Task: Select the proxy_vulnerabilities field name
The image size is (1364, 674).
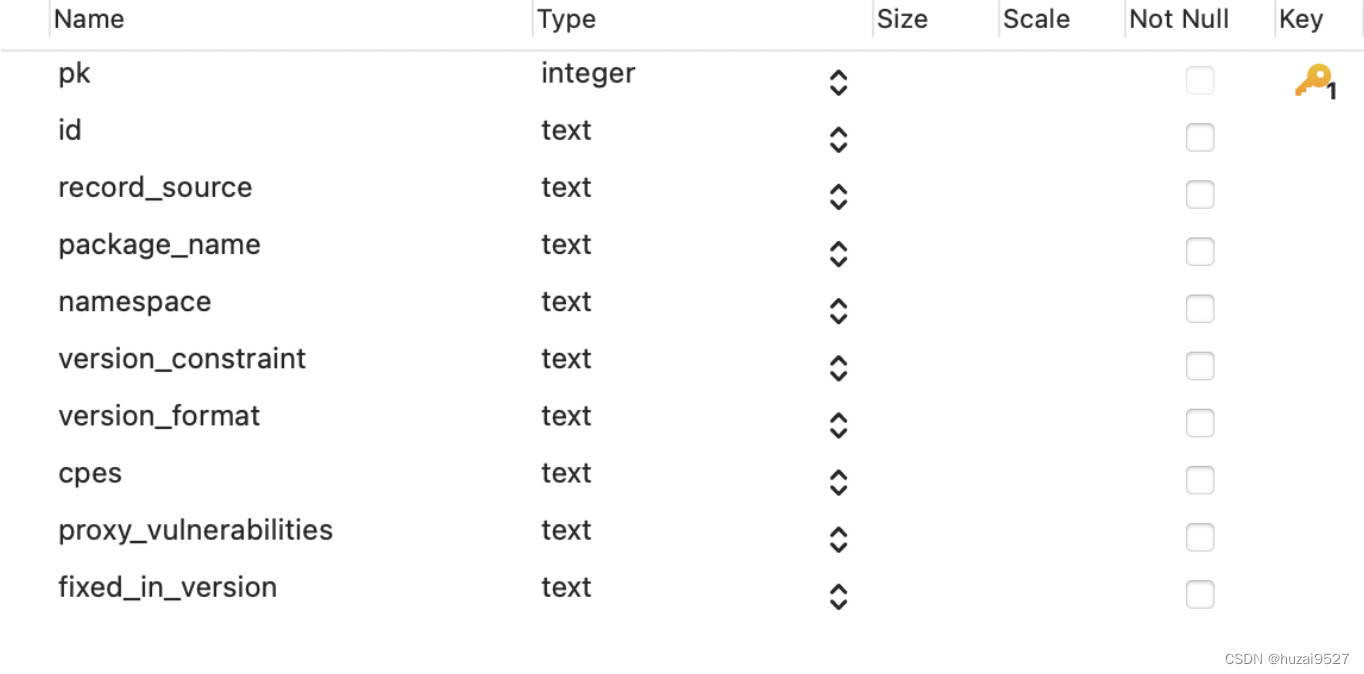Action: click(x=195, y=530)
